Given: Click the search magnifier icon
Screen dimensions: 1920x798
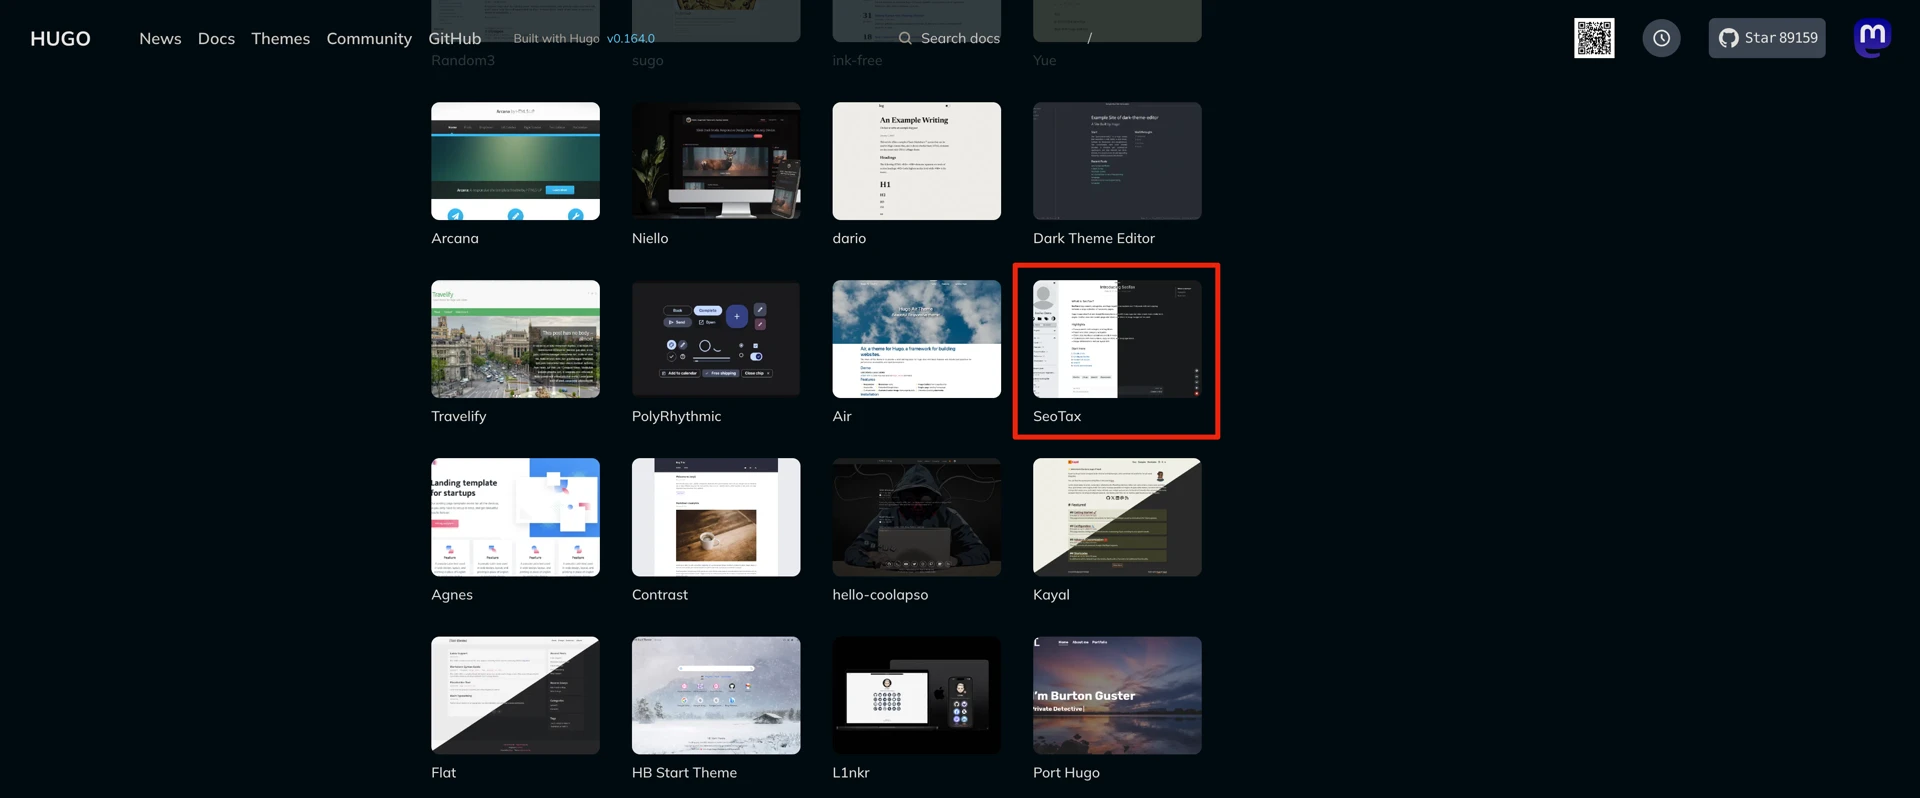Looking at the screenshot, I should [905, 38].
